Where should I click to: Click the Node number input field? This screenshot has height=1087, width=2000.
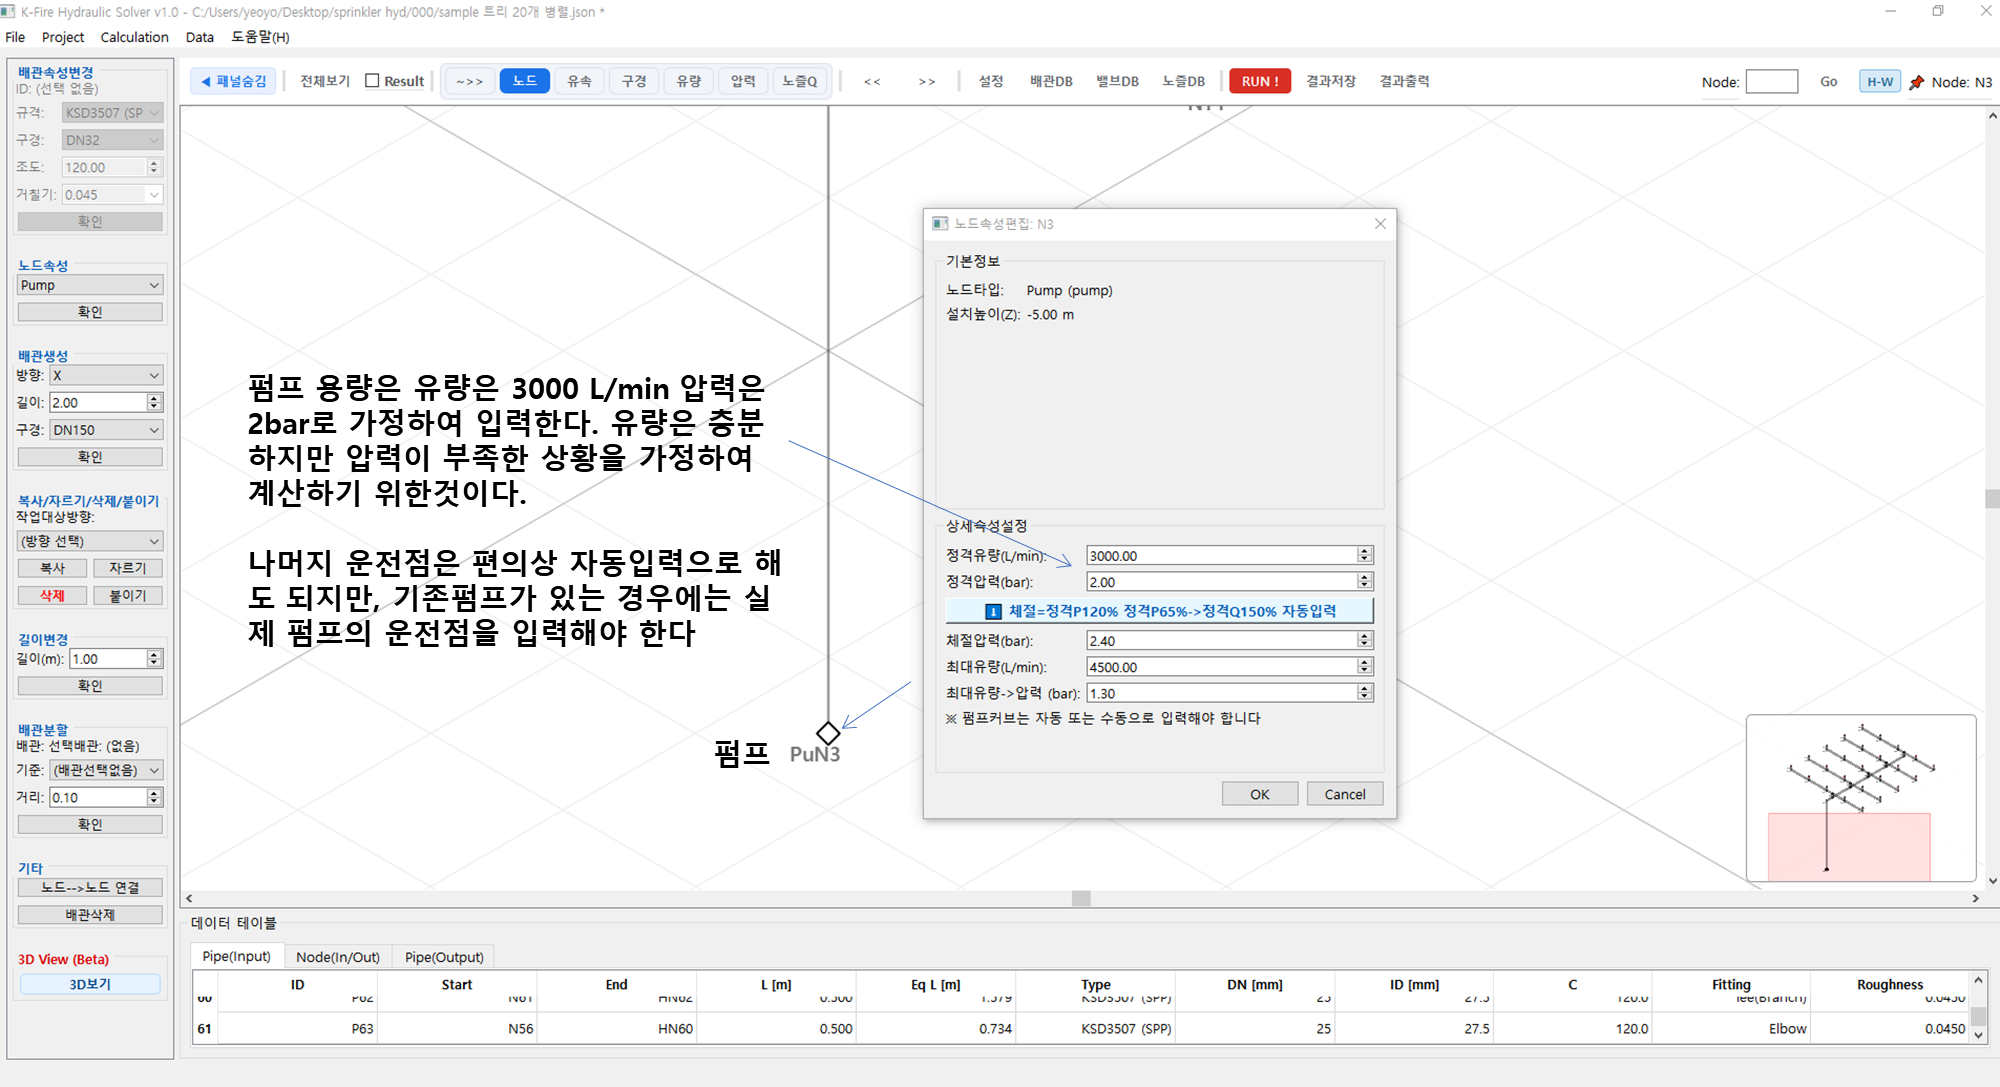tap(1771, 82)
